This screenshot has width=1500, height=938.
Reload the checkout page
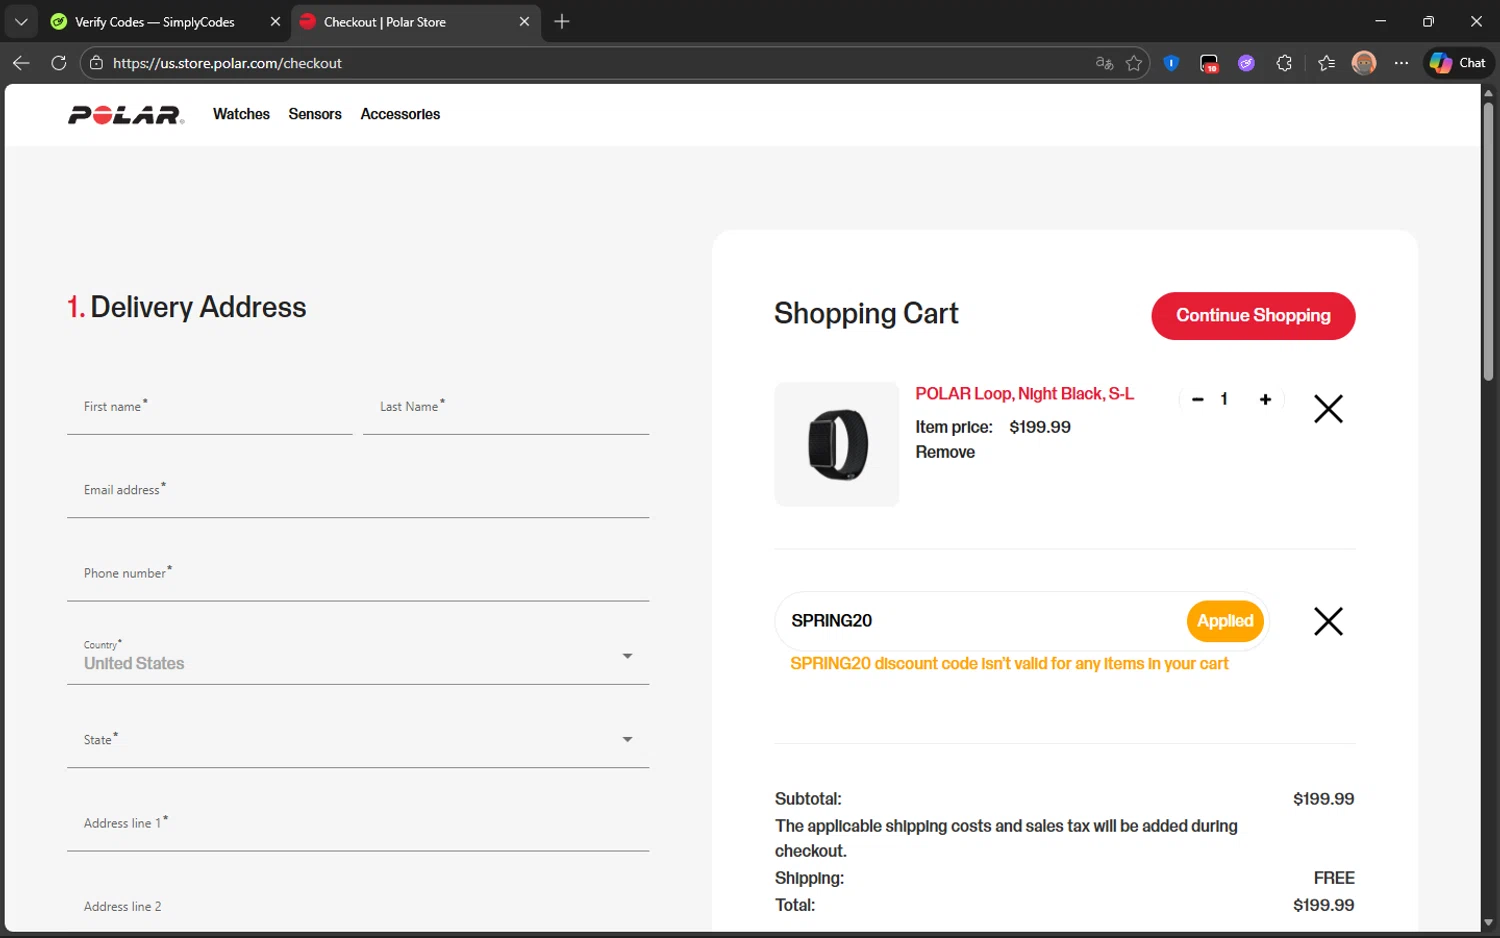(x=59, y=63)
